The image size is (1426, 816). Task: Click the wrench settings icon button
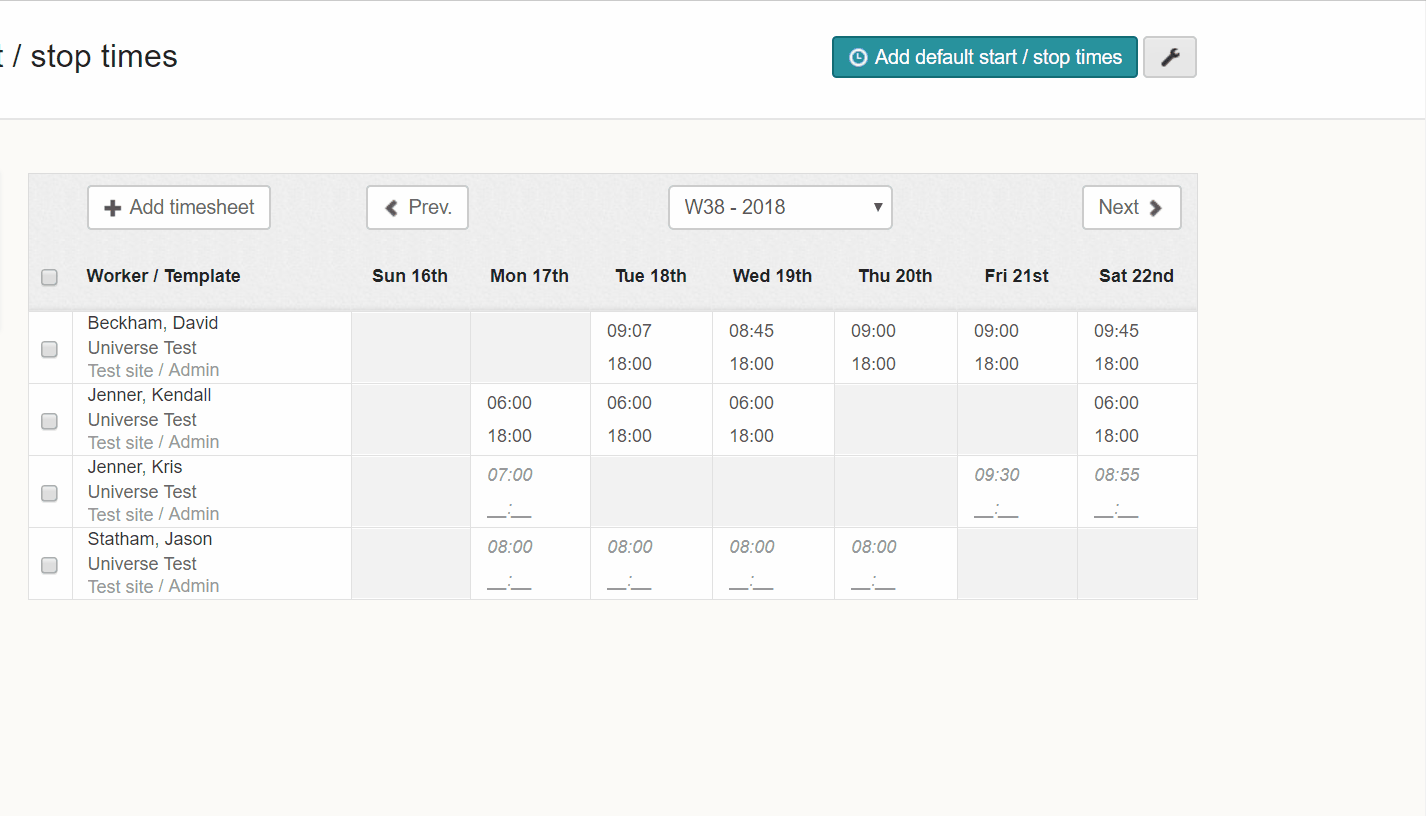[1169, 58]
